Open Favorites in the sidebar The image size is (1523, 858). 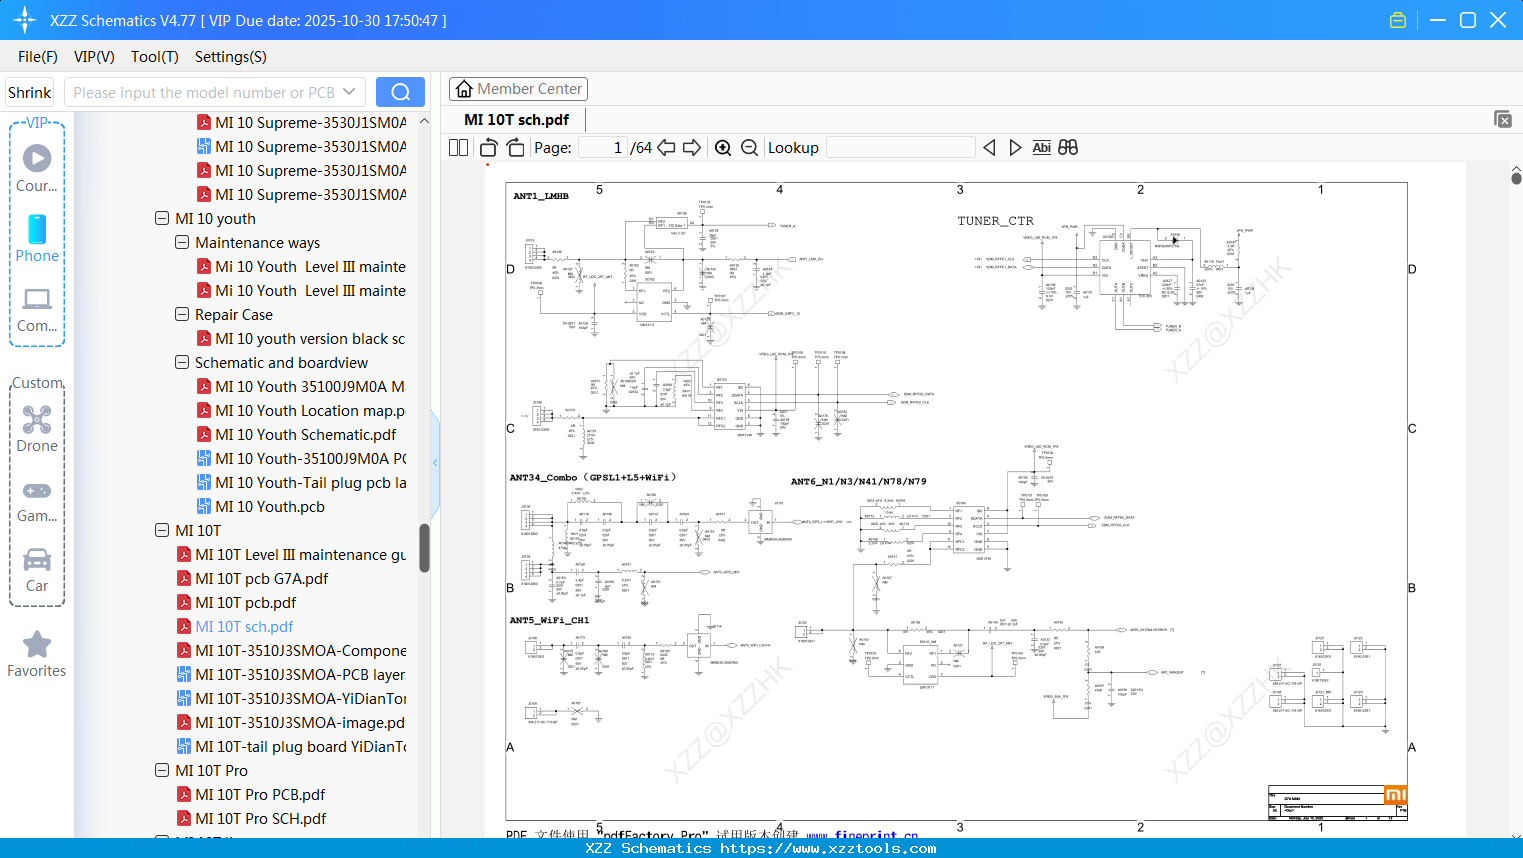pyautogui.click(x=37, y=655)
